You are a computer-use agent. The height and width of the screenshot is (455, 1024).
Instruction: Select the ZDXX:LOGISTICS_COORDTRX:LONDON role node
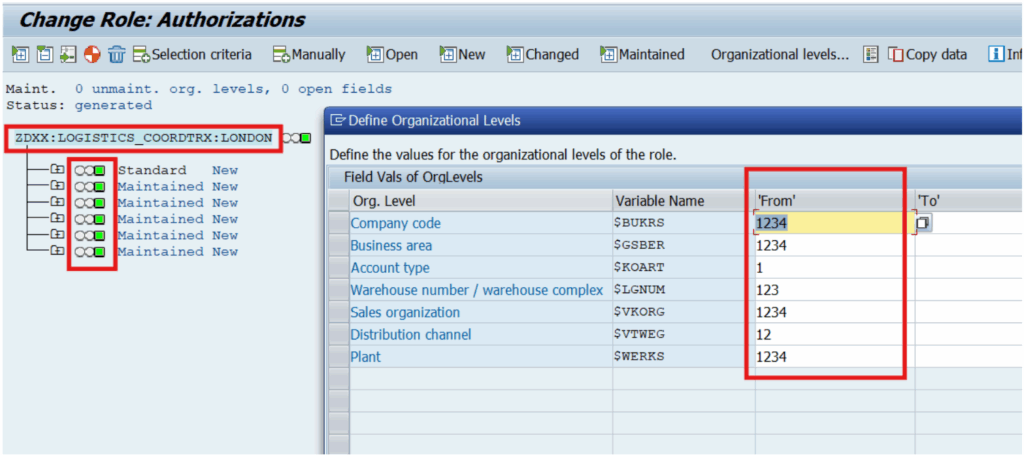pos(143,138)
